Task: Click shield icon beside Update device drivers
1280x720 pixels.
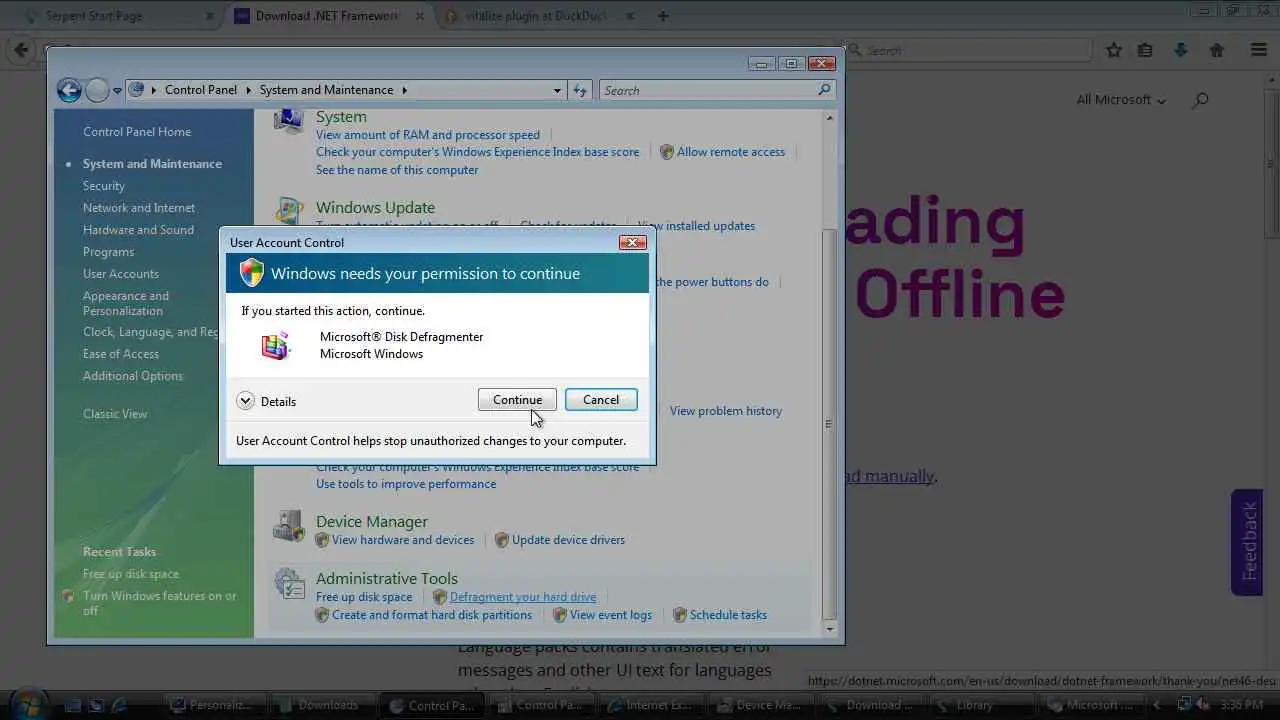Action: point(502,540)
